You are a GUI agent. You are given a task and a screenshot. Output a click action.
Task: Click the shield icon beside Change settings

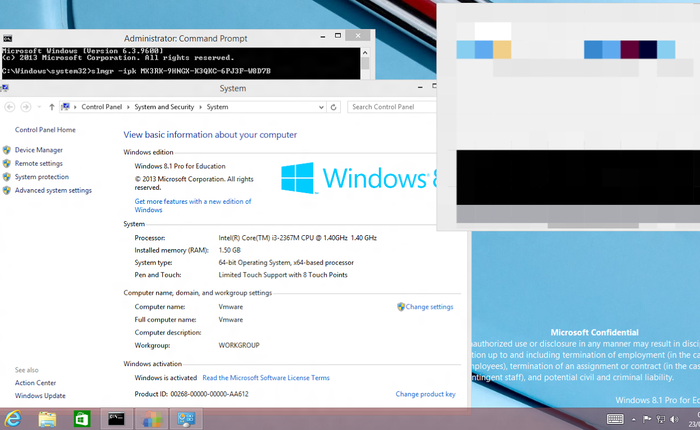point(401,307)
